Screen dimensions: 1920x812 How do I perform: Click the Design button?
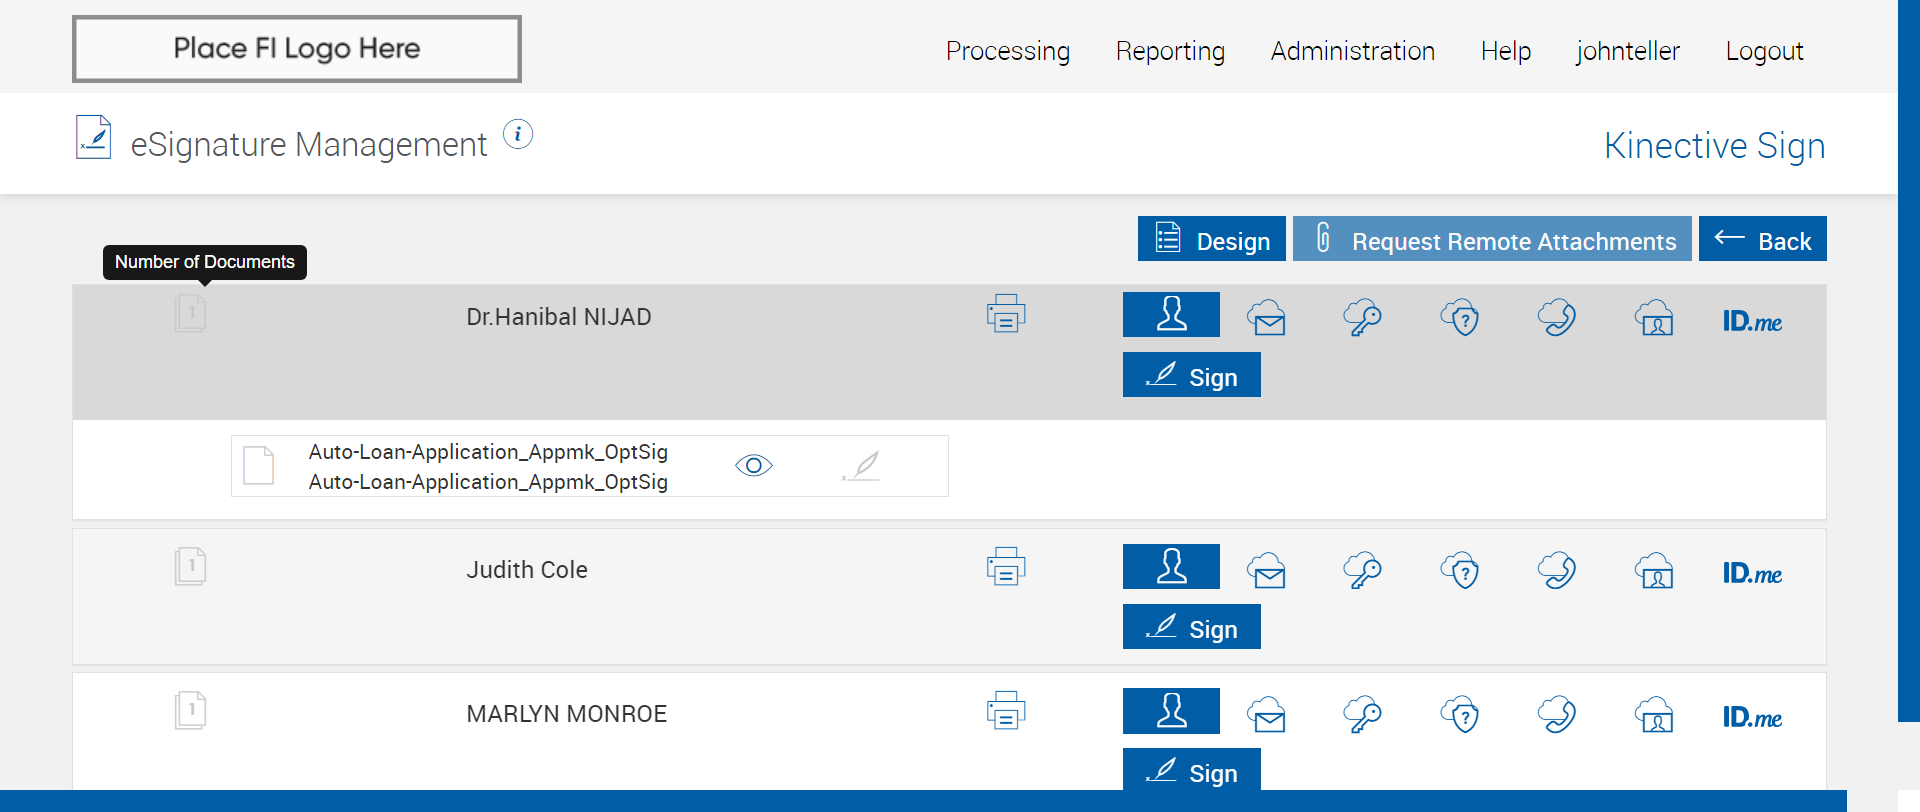pos(1212,240)
